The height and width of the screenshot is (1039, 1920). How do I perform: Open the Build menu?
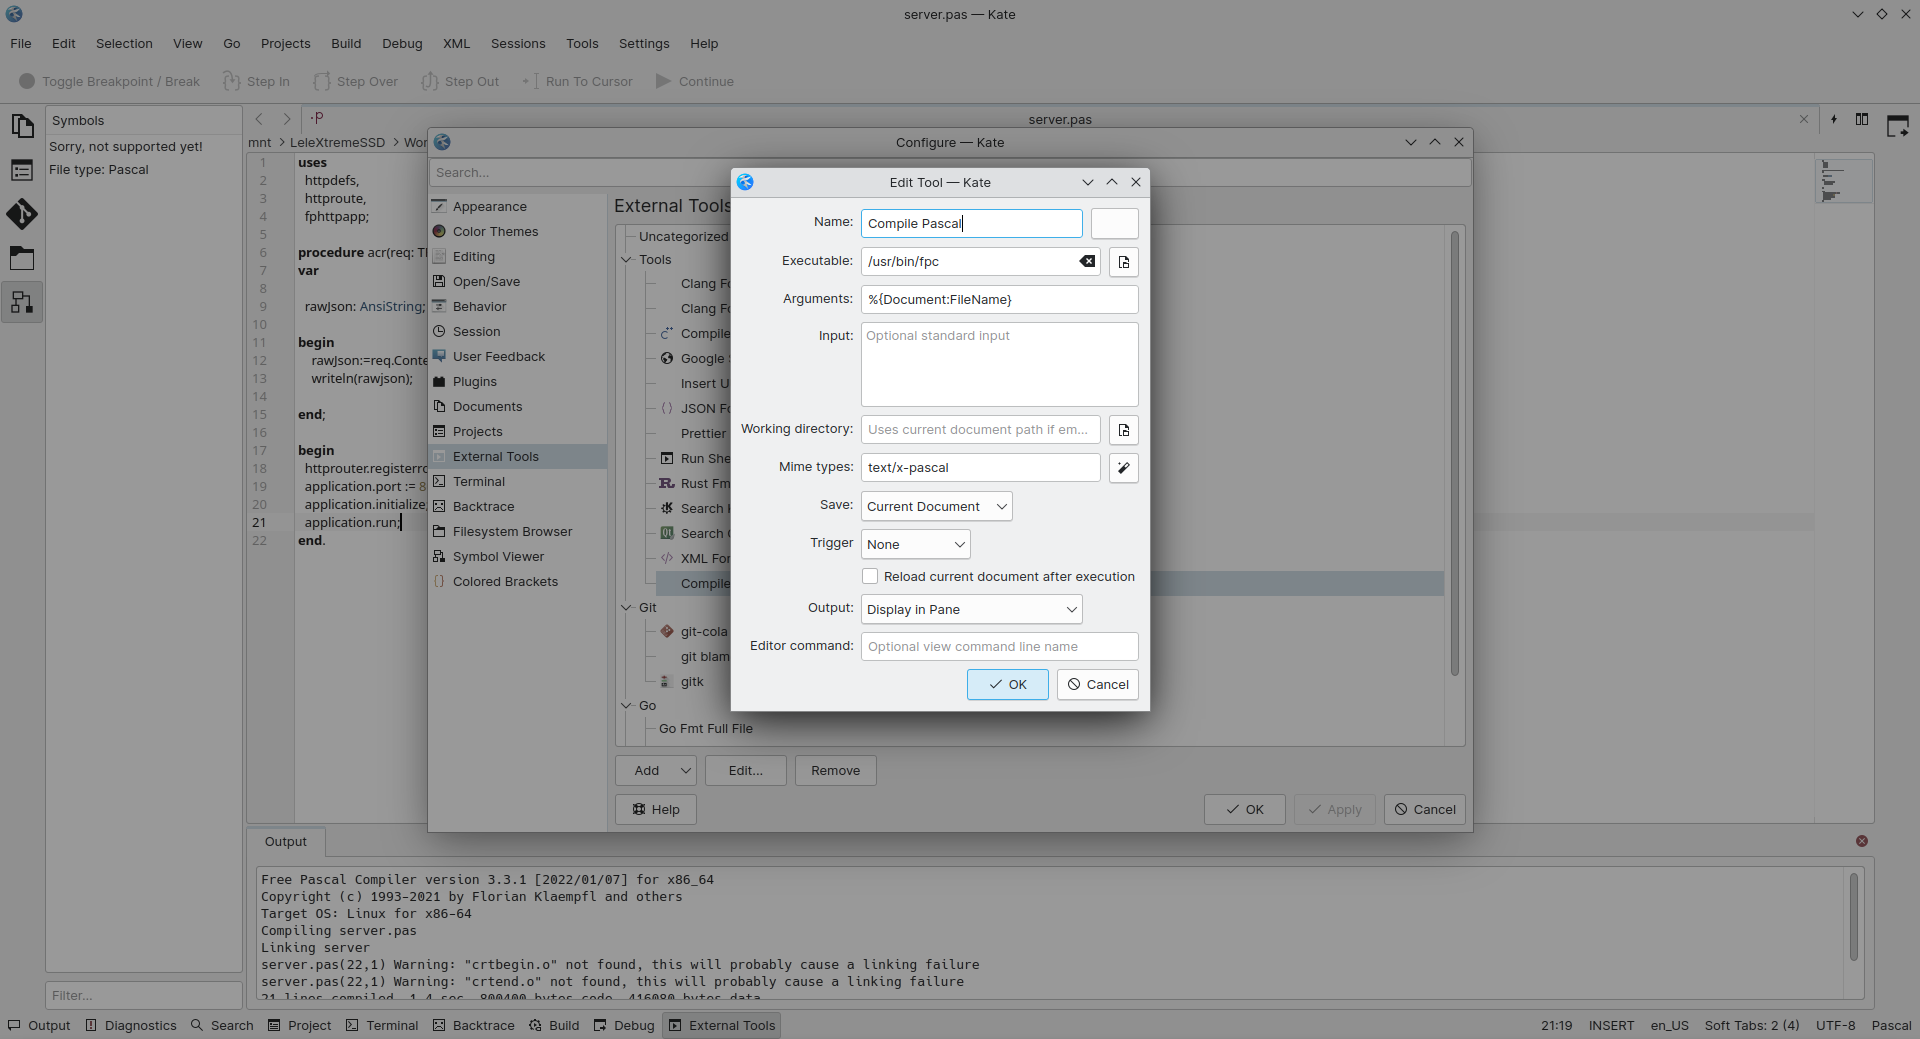[x=346, y=44]
